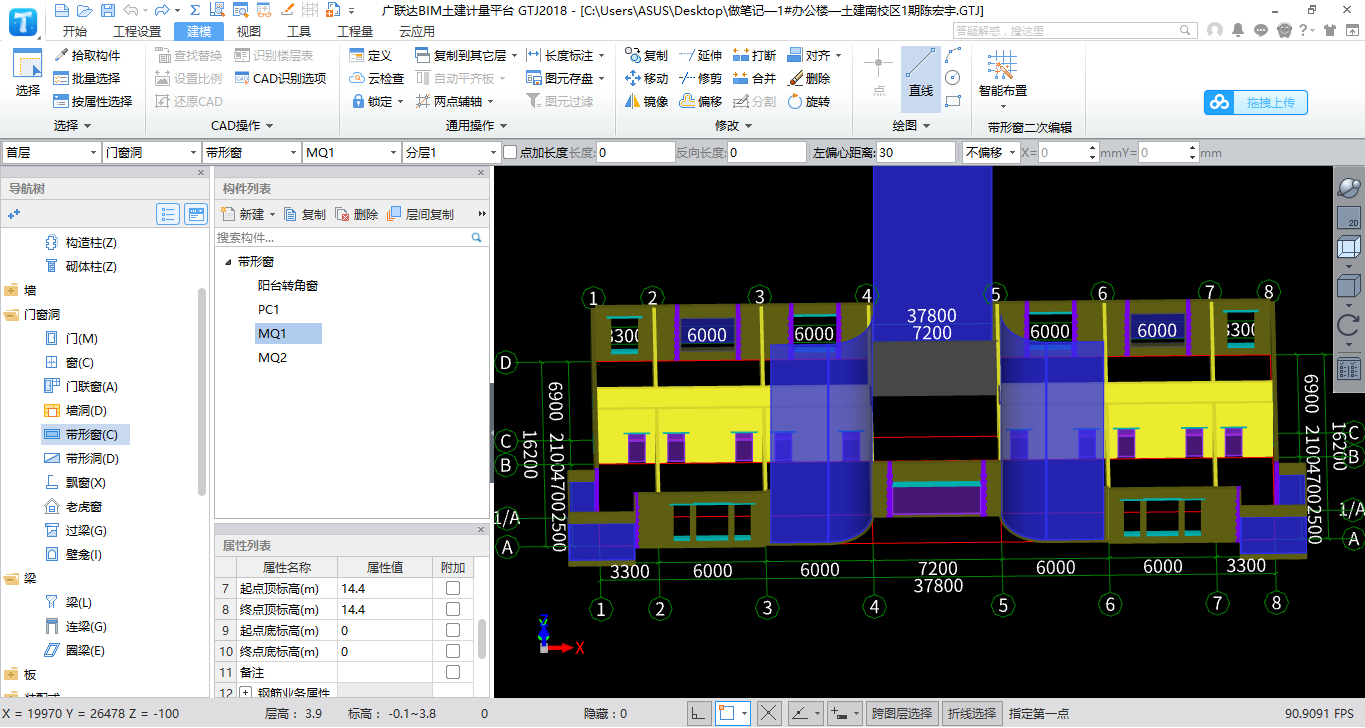Click the 延伸 extend tool

click(x=700, y=55)
